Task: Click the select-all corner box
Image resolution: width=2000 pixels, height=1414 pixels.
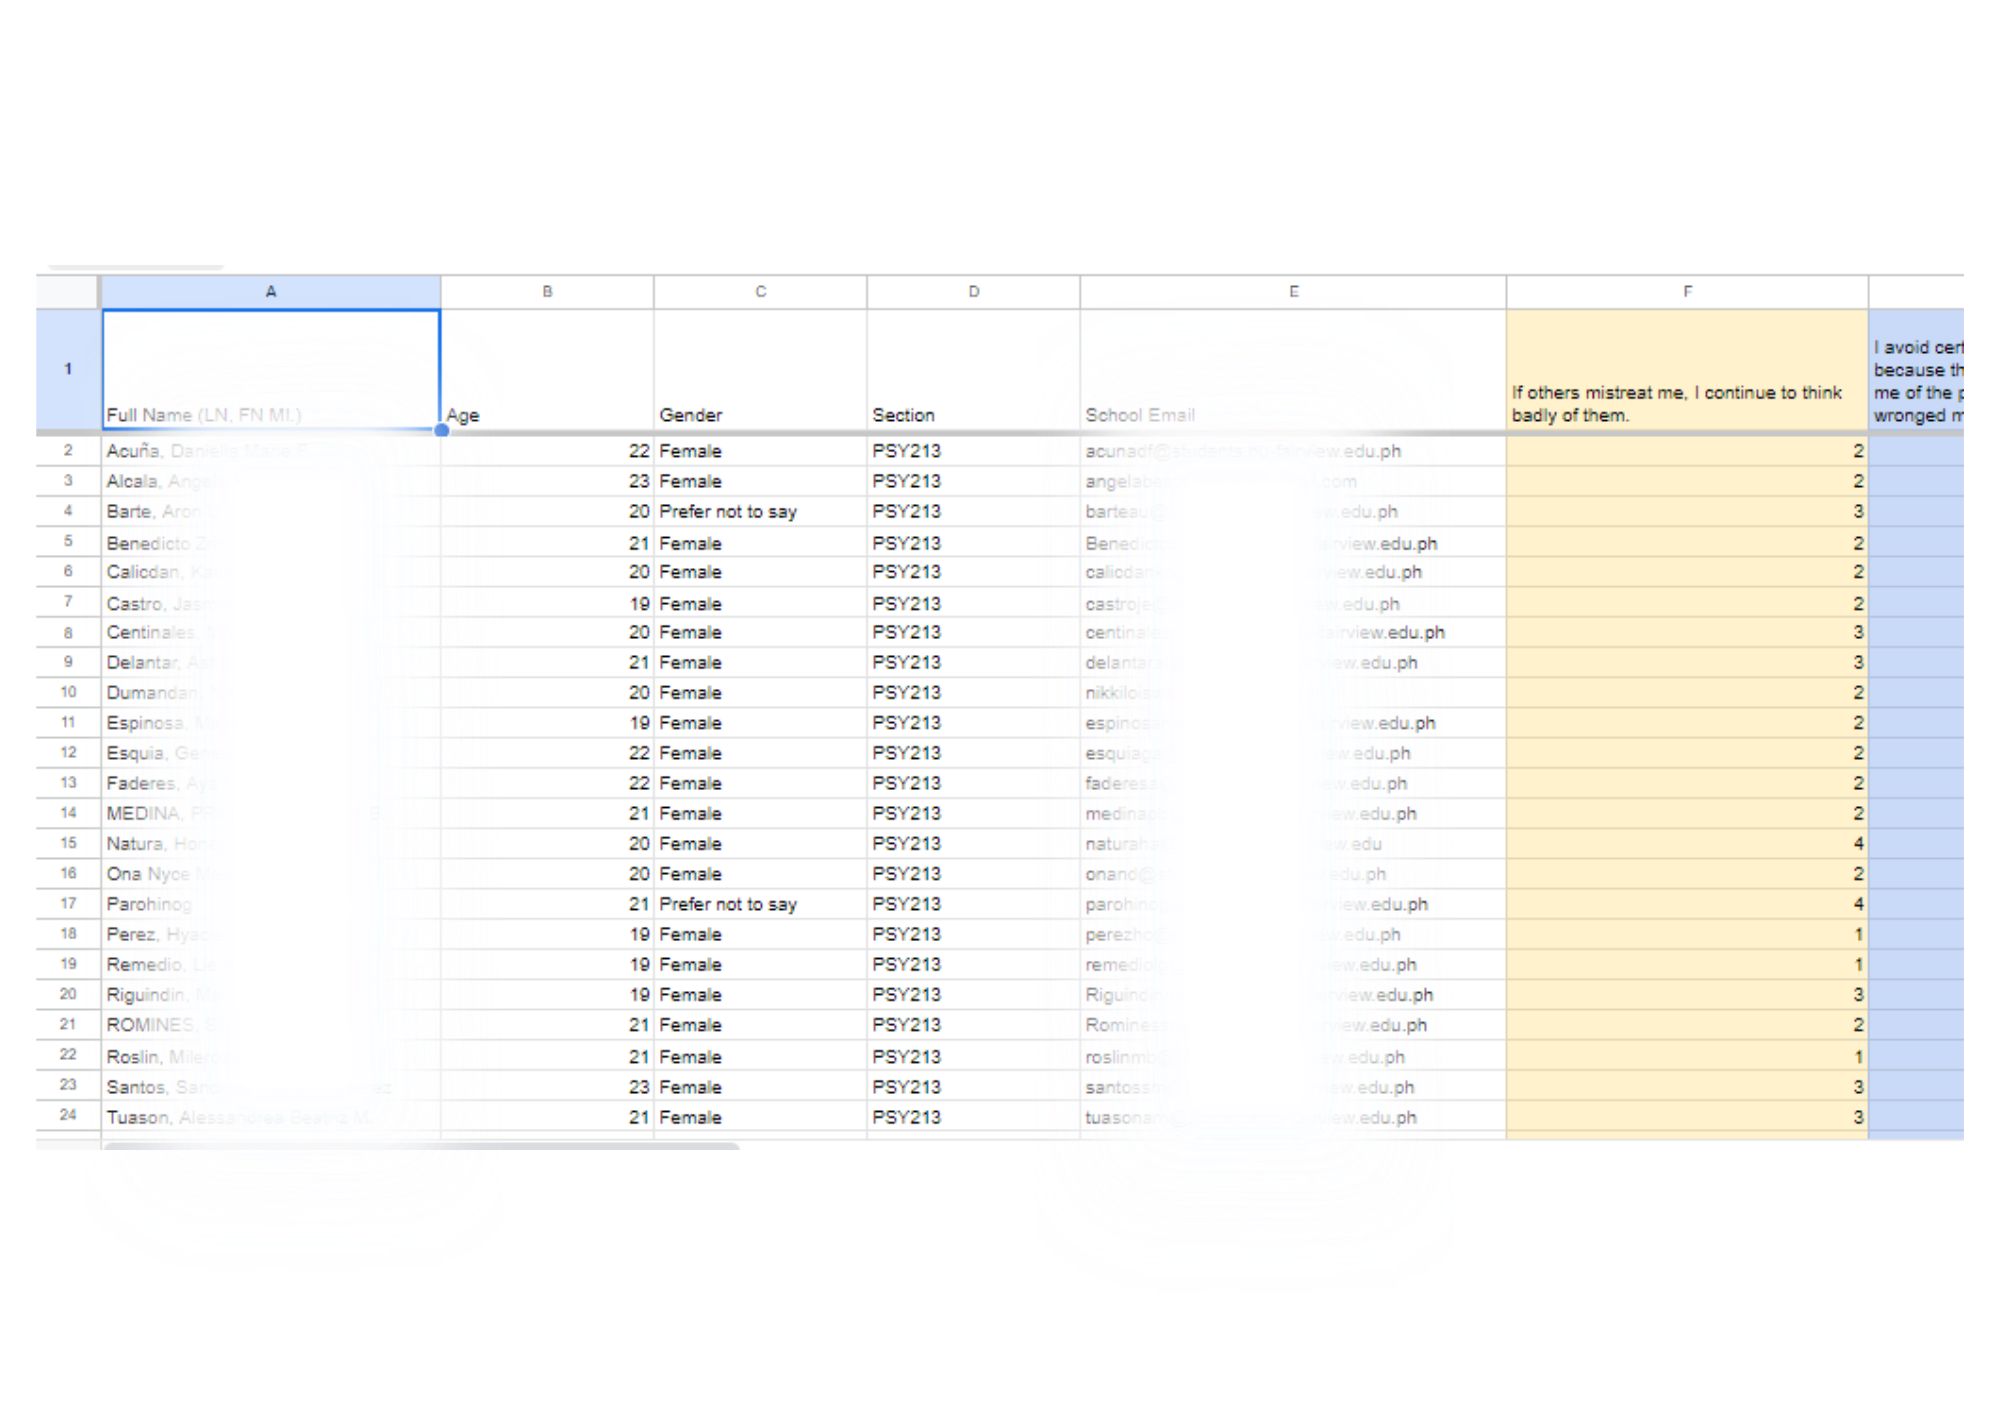Action: pyautogui.click(x=67, y=292)
